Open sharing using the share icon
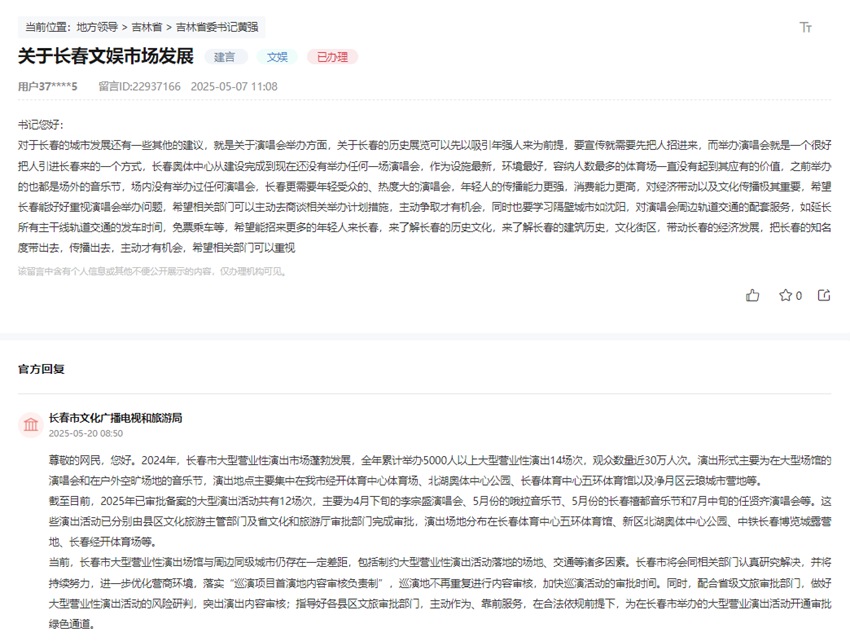Screen dimensions: 850x641 click(823, 295)
